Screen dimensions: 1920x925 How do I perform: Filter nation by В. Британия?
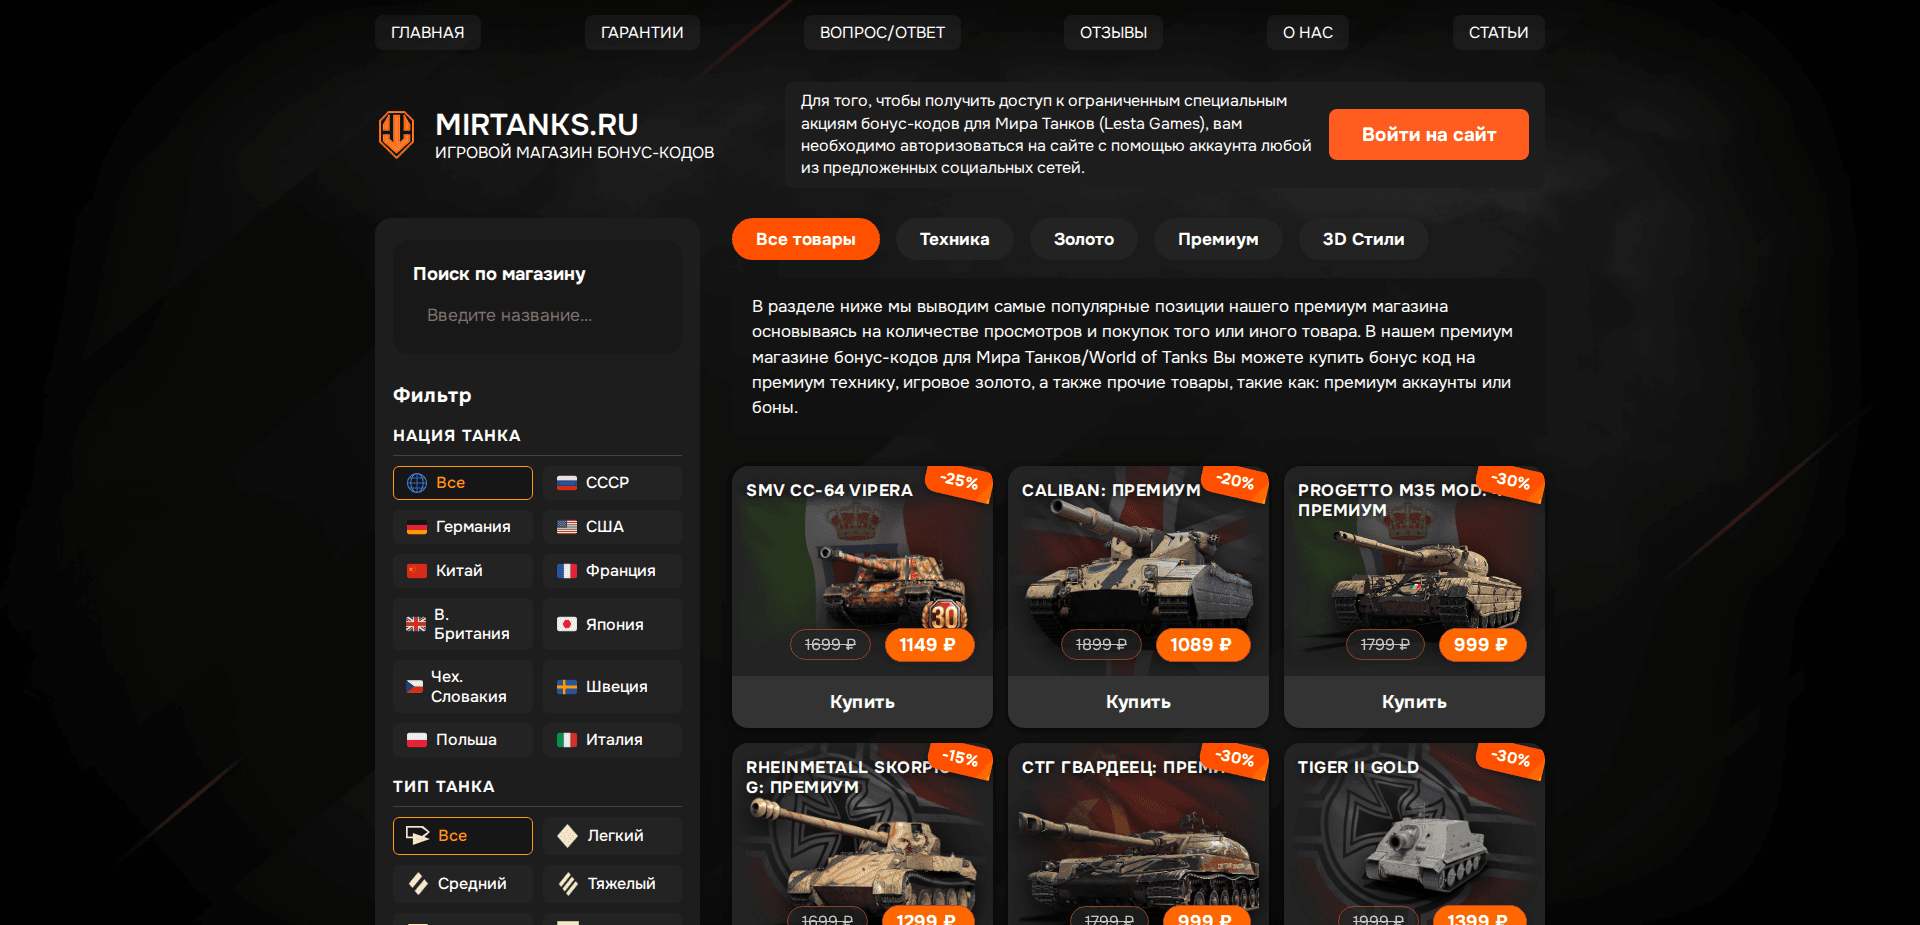tap(463, 624)
